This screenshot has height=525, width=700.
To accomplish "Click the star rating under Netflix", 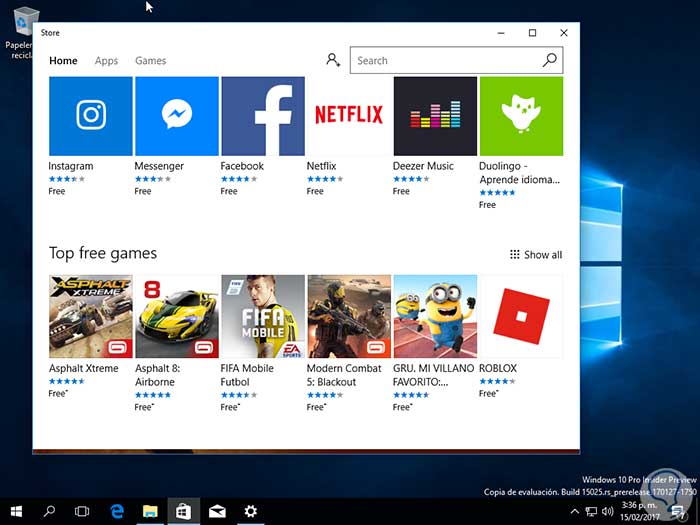I will click(x=325, y=179).
